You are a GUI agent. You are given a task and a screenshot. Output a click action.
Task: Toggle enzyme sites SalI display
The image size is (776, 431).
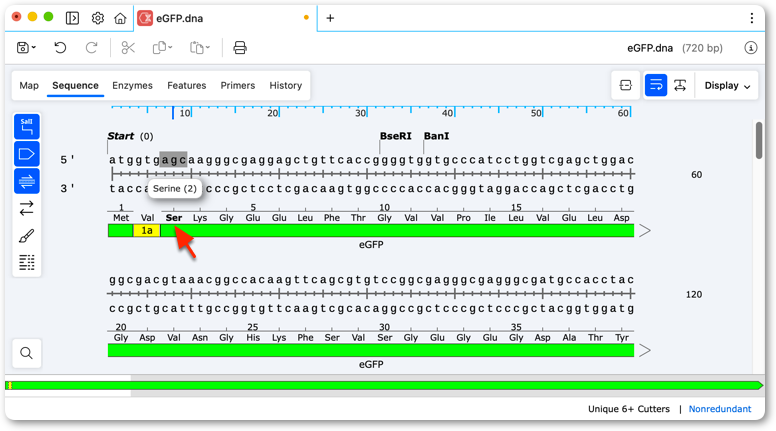[27, 127]
